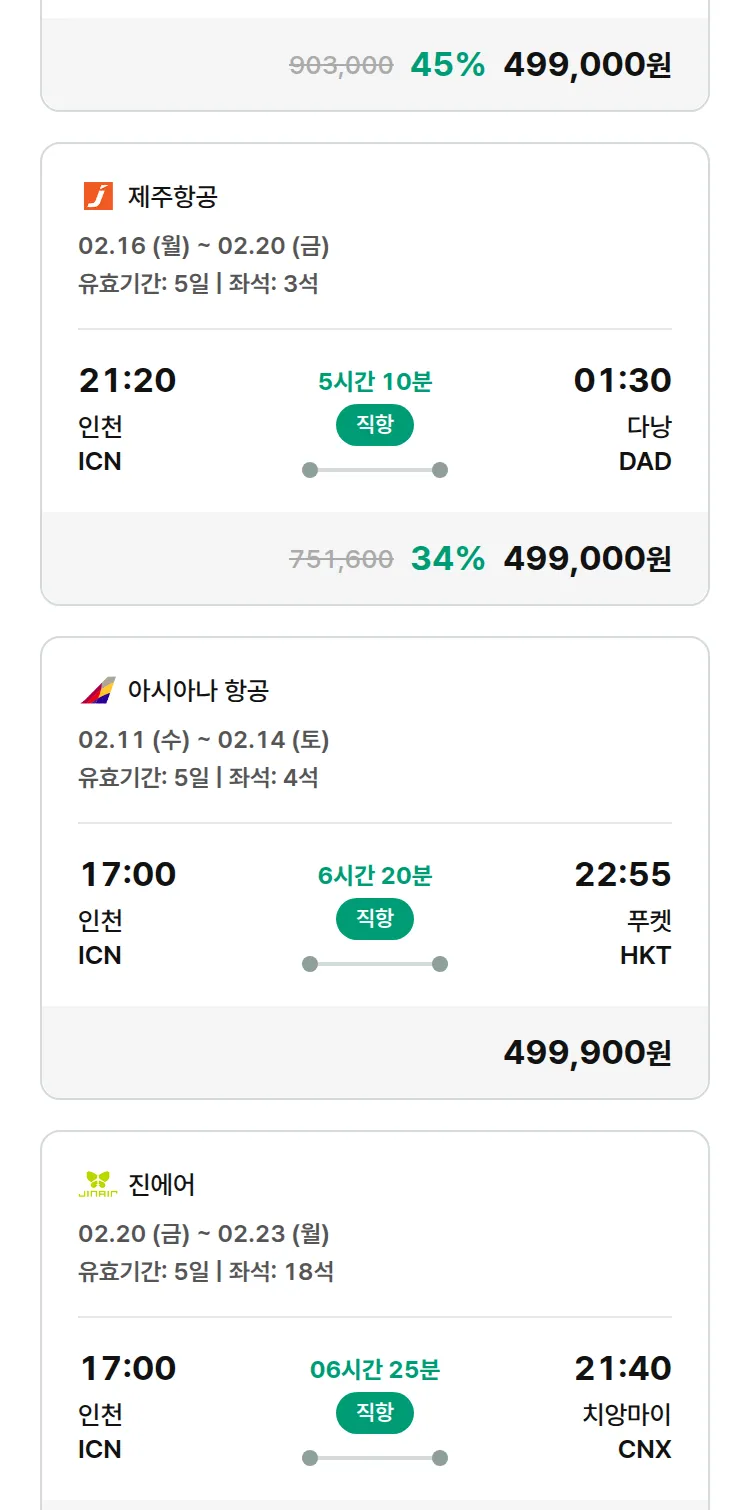Click the Jin Air butterfly logo
This screenshot has height=1510, width=750.
point(98,1184)
